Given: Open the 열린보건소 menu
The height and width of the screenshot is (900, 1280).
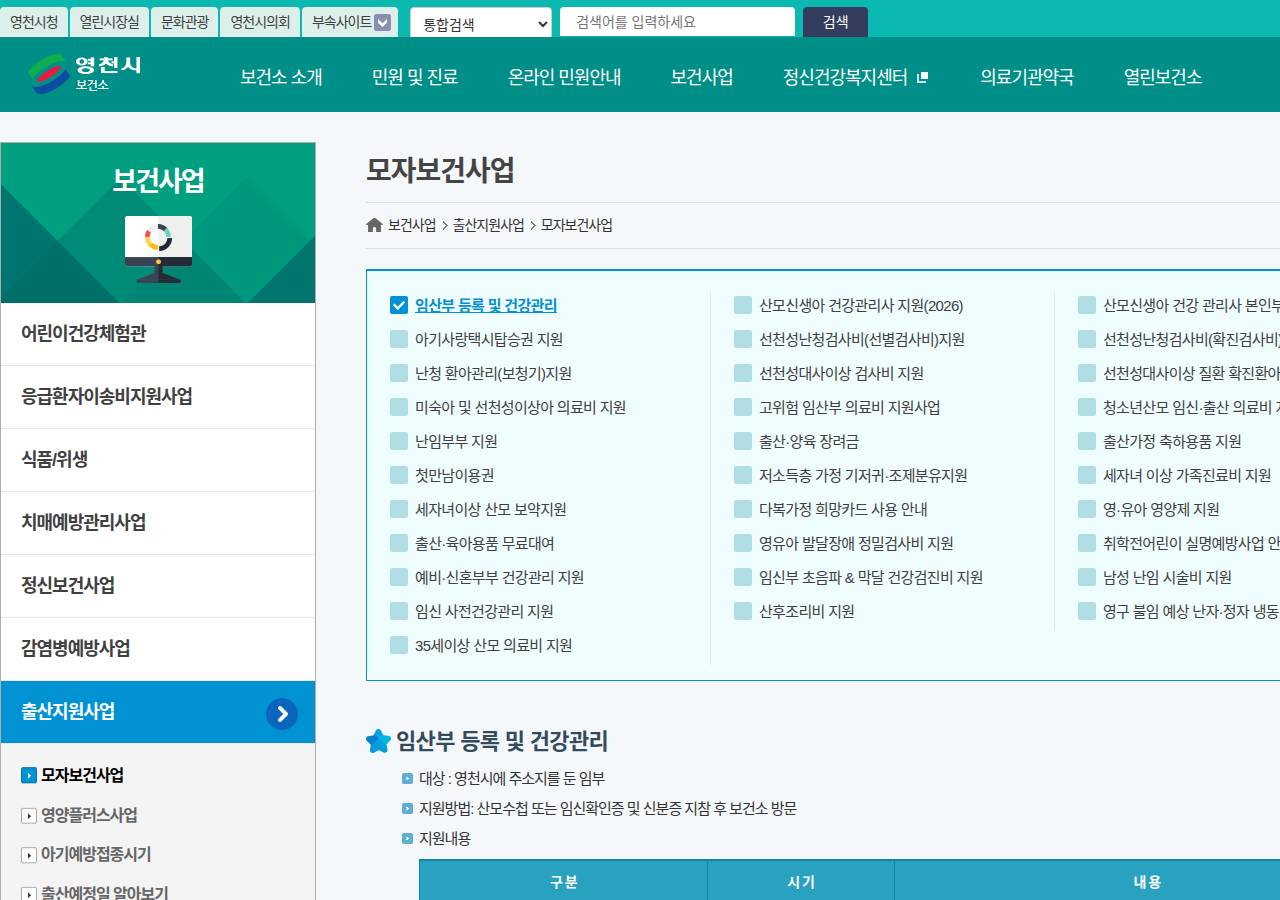Looking at the screenshot, I should pyautogui.click(x=1163, y=77).
